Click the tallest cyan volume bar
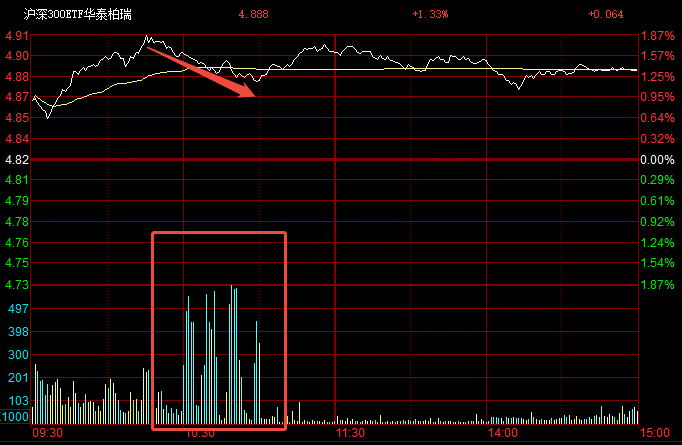 click(x=231, y=355)
